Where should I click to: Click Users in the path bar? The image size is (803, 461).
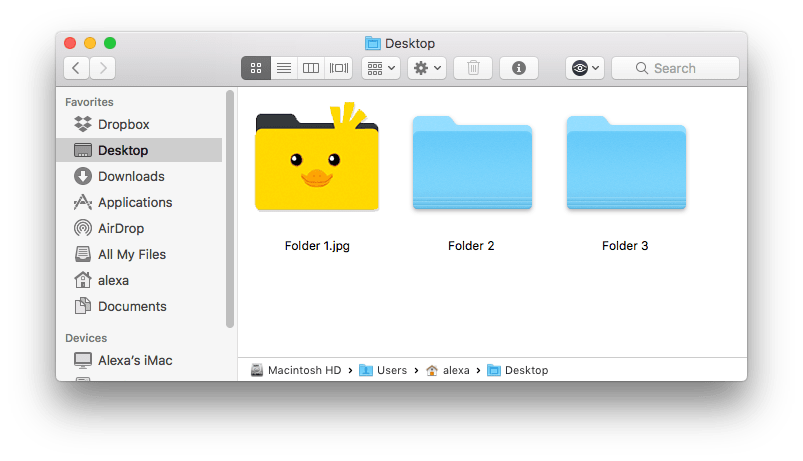point(383,370)
